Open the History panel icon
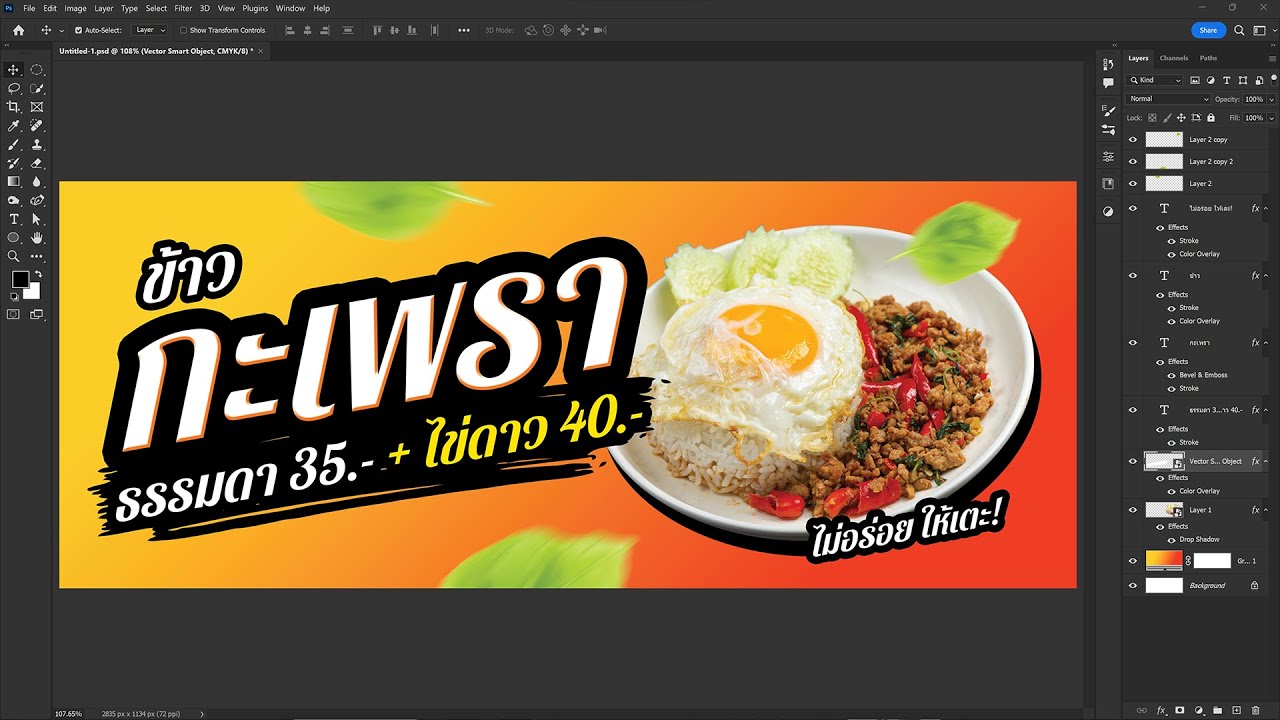This screenshot has height=720, width=1280. coord(1108,64)
